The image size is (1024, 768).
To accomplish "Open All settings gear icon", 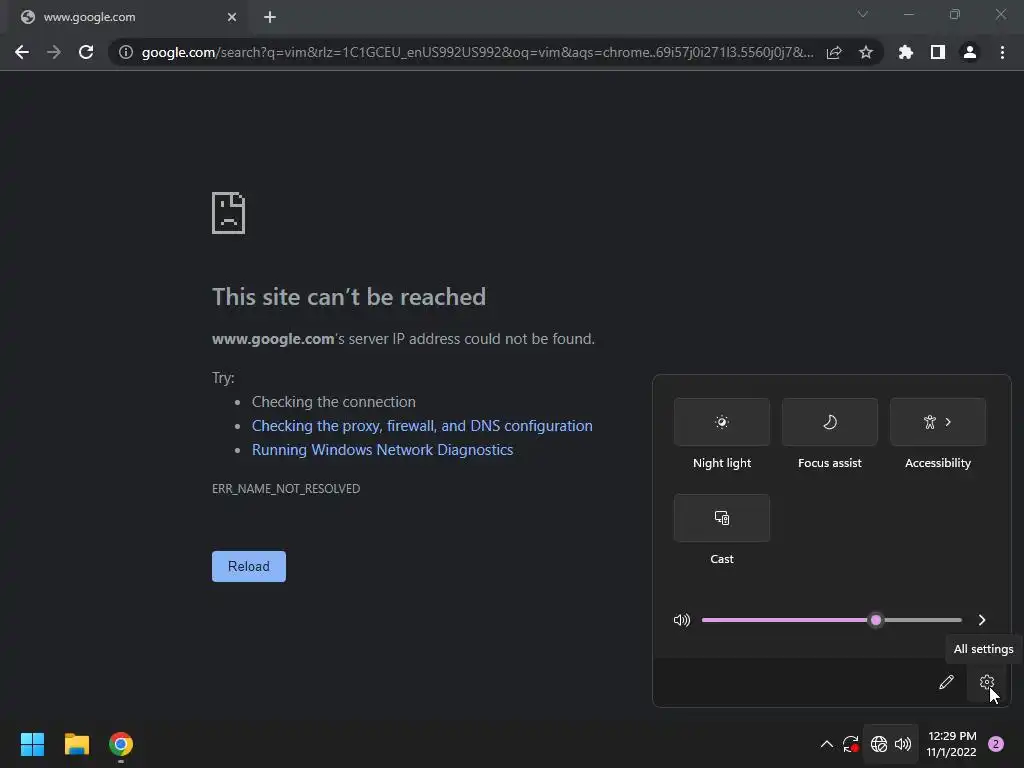I will pos(987,682).
